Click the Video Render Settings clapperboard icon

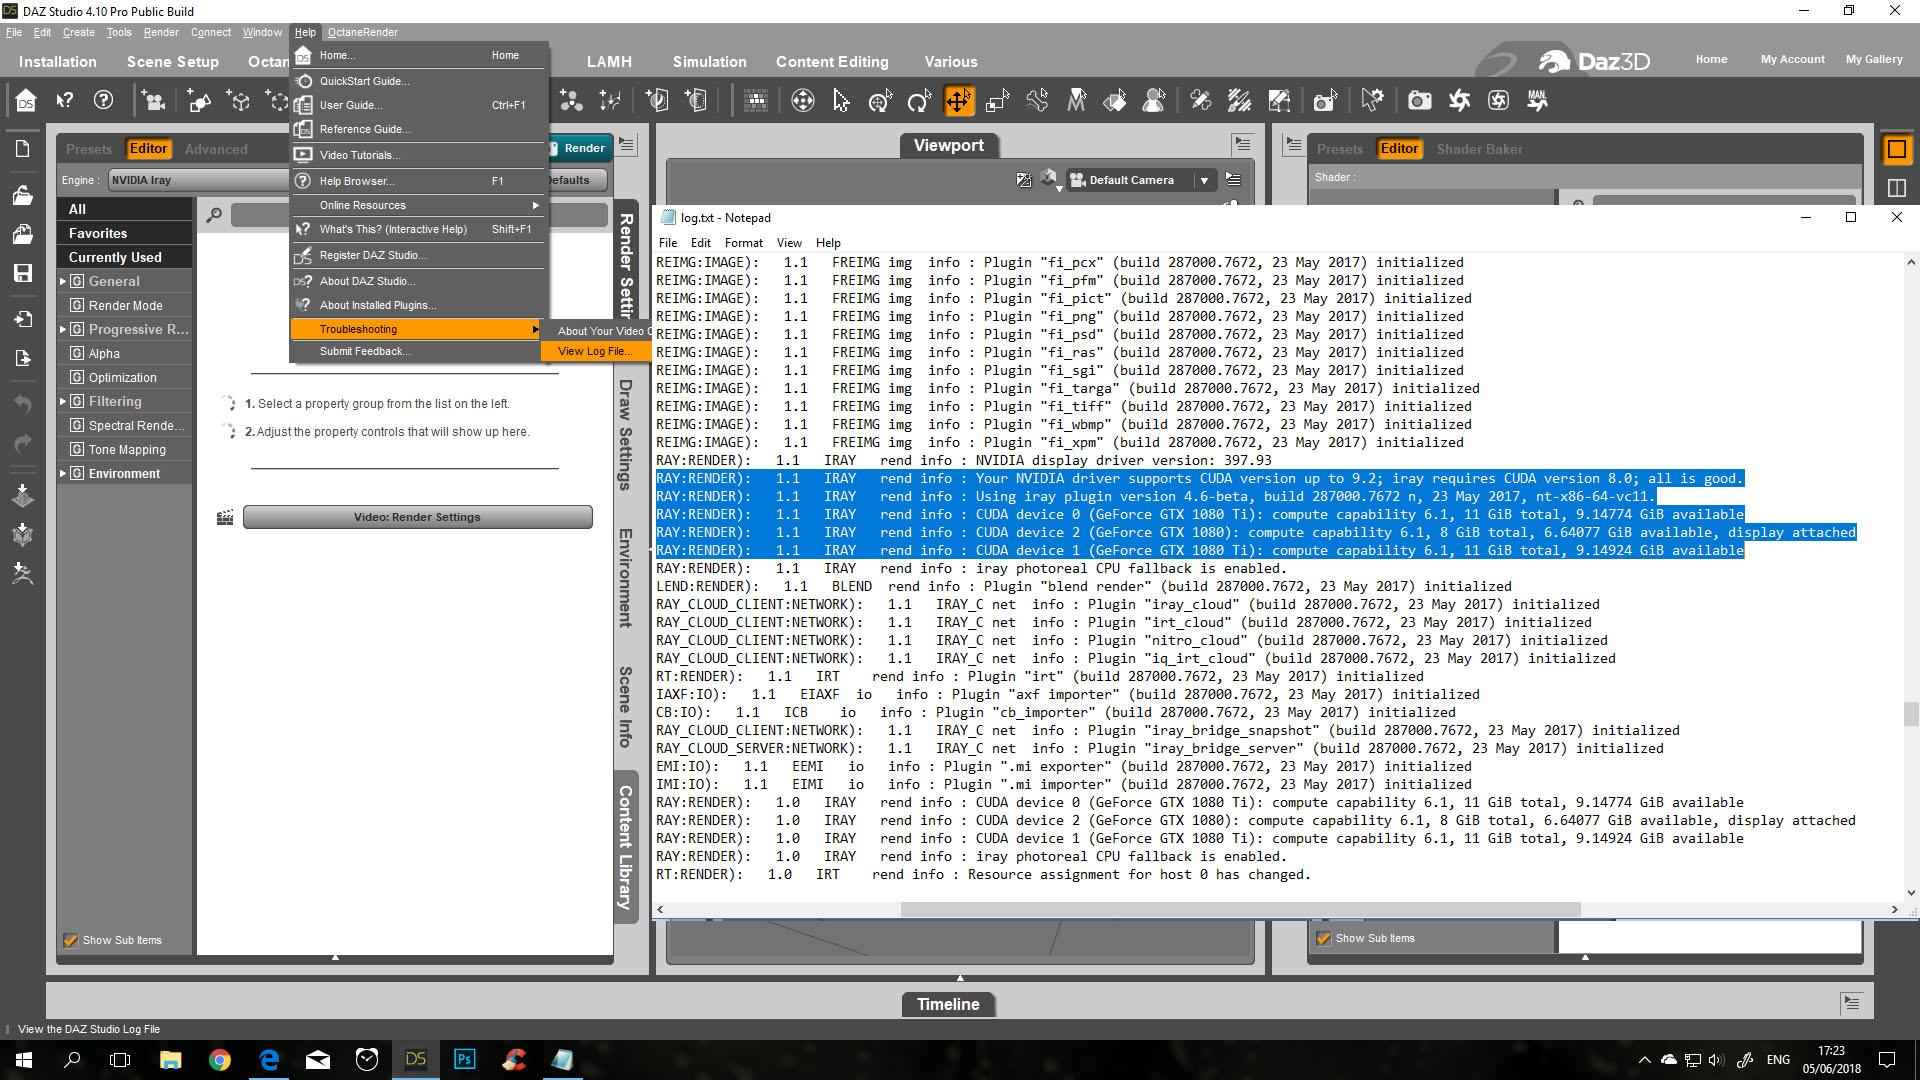pyautogui.click(x=225, y=517)
